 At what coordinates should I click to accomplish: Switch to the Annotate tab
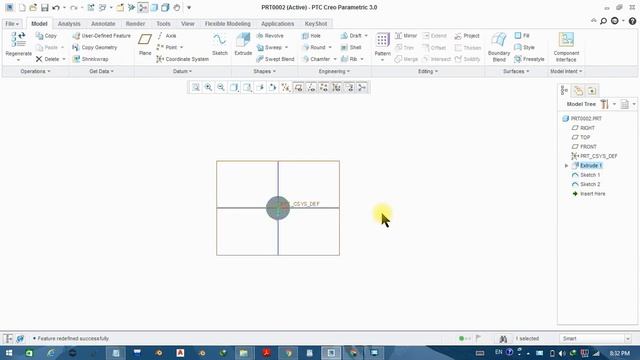[103, 24]
